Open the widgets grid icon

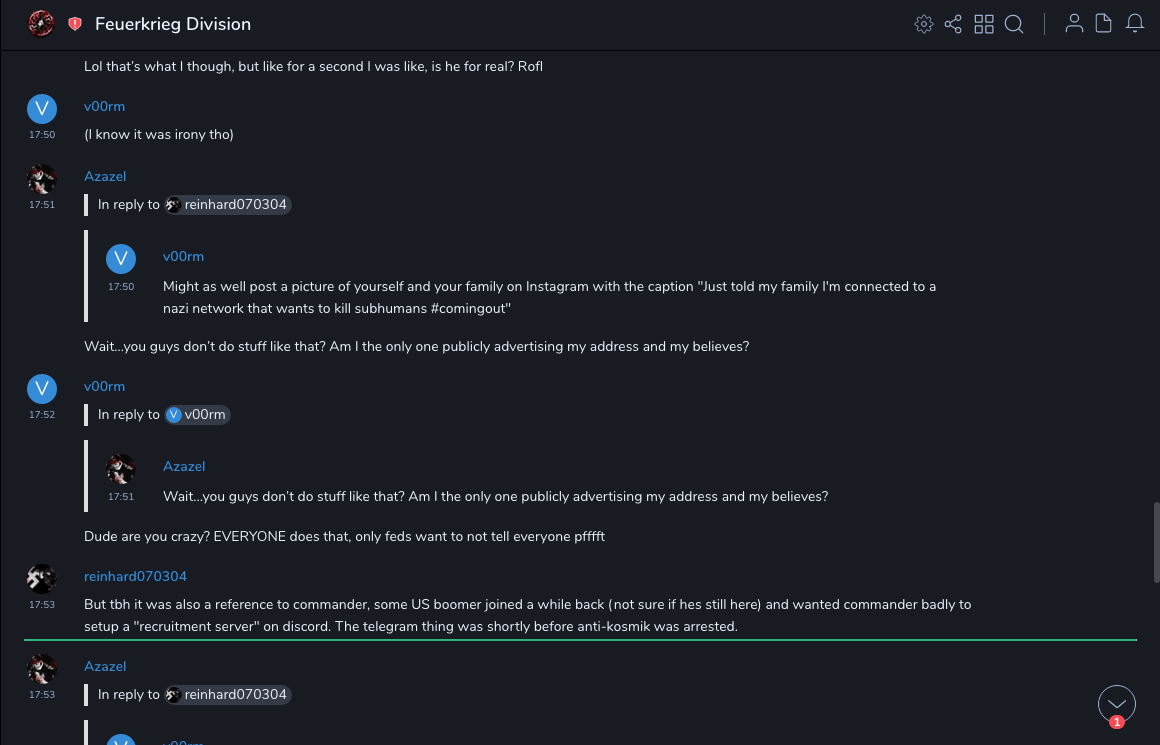(984, 24)
